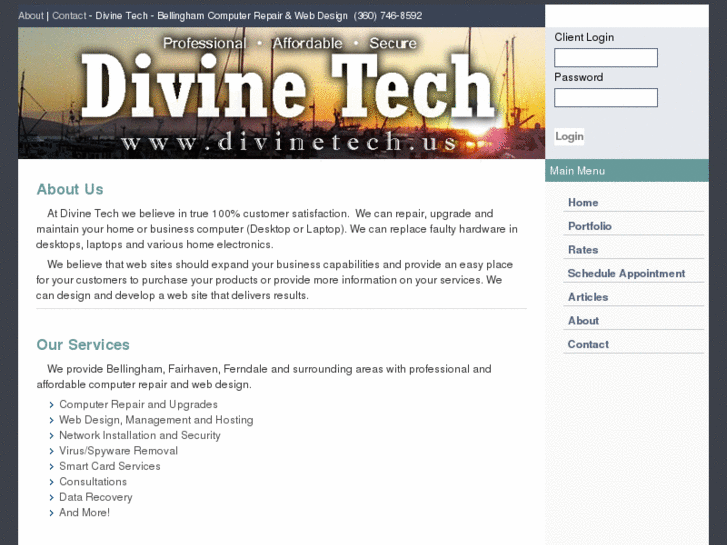Screen dimensions: 727x545
Task: Click 'Smart Card Services' list item
Action: (109, 466)
